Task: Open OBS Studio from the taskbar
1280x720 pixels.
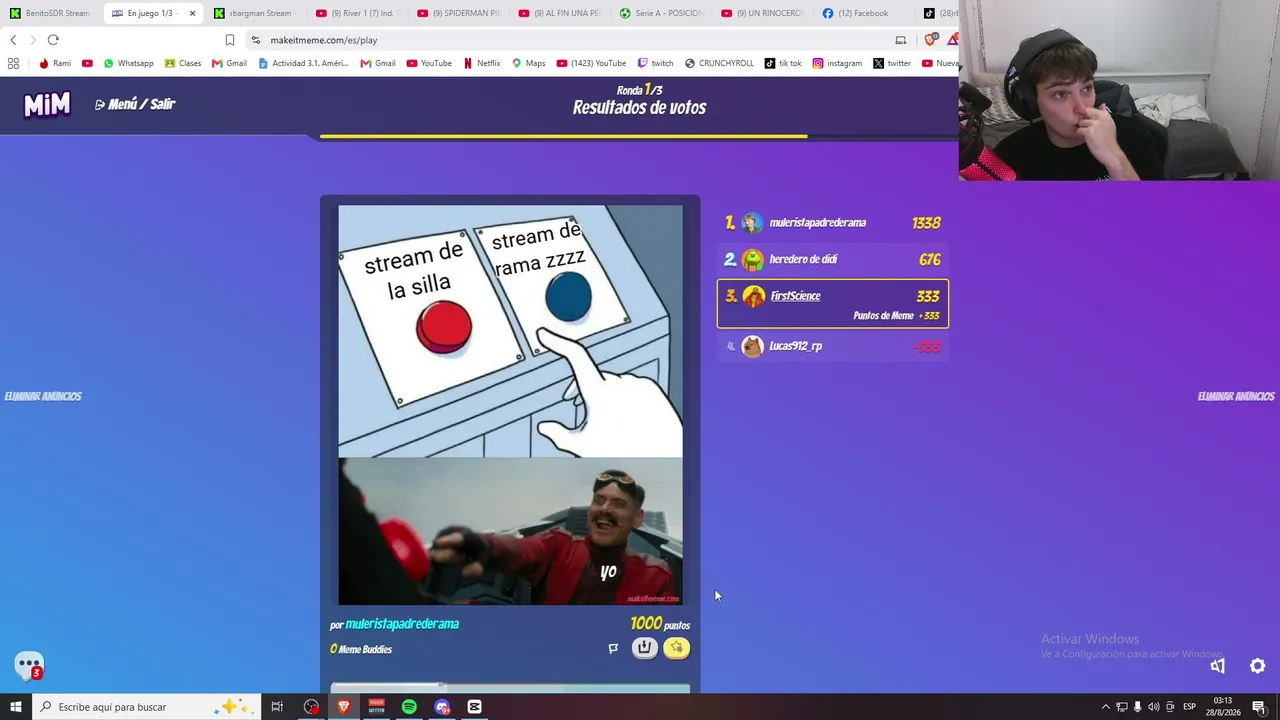Action: pos(312,707)
